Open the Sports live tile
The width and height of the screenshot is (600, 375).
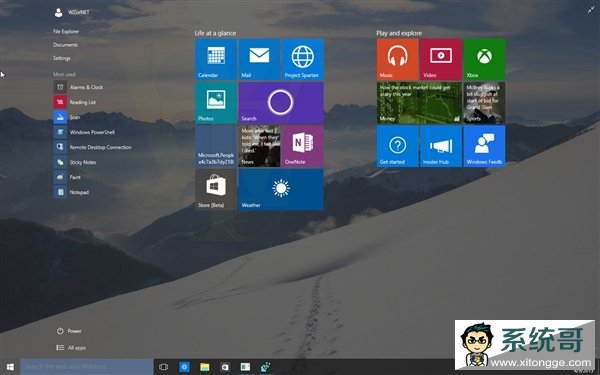[x=484, y=103]
